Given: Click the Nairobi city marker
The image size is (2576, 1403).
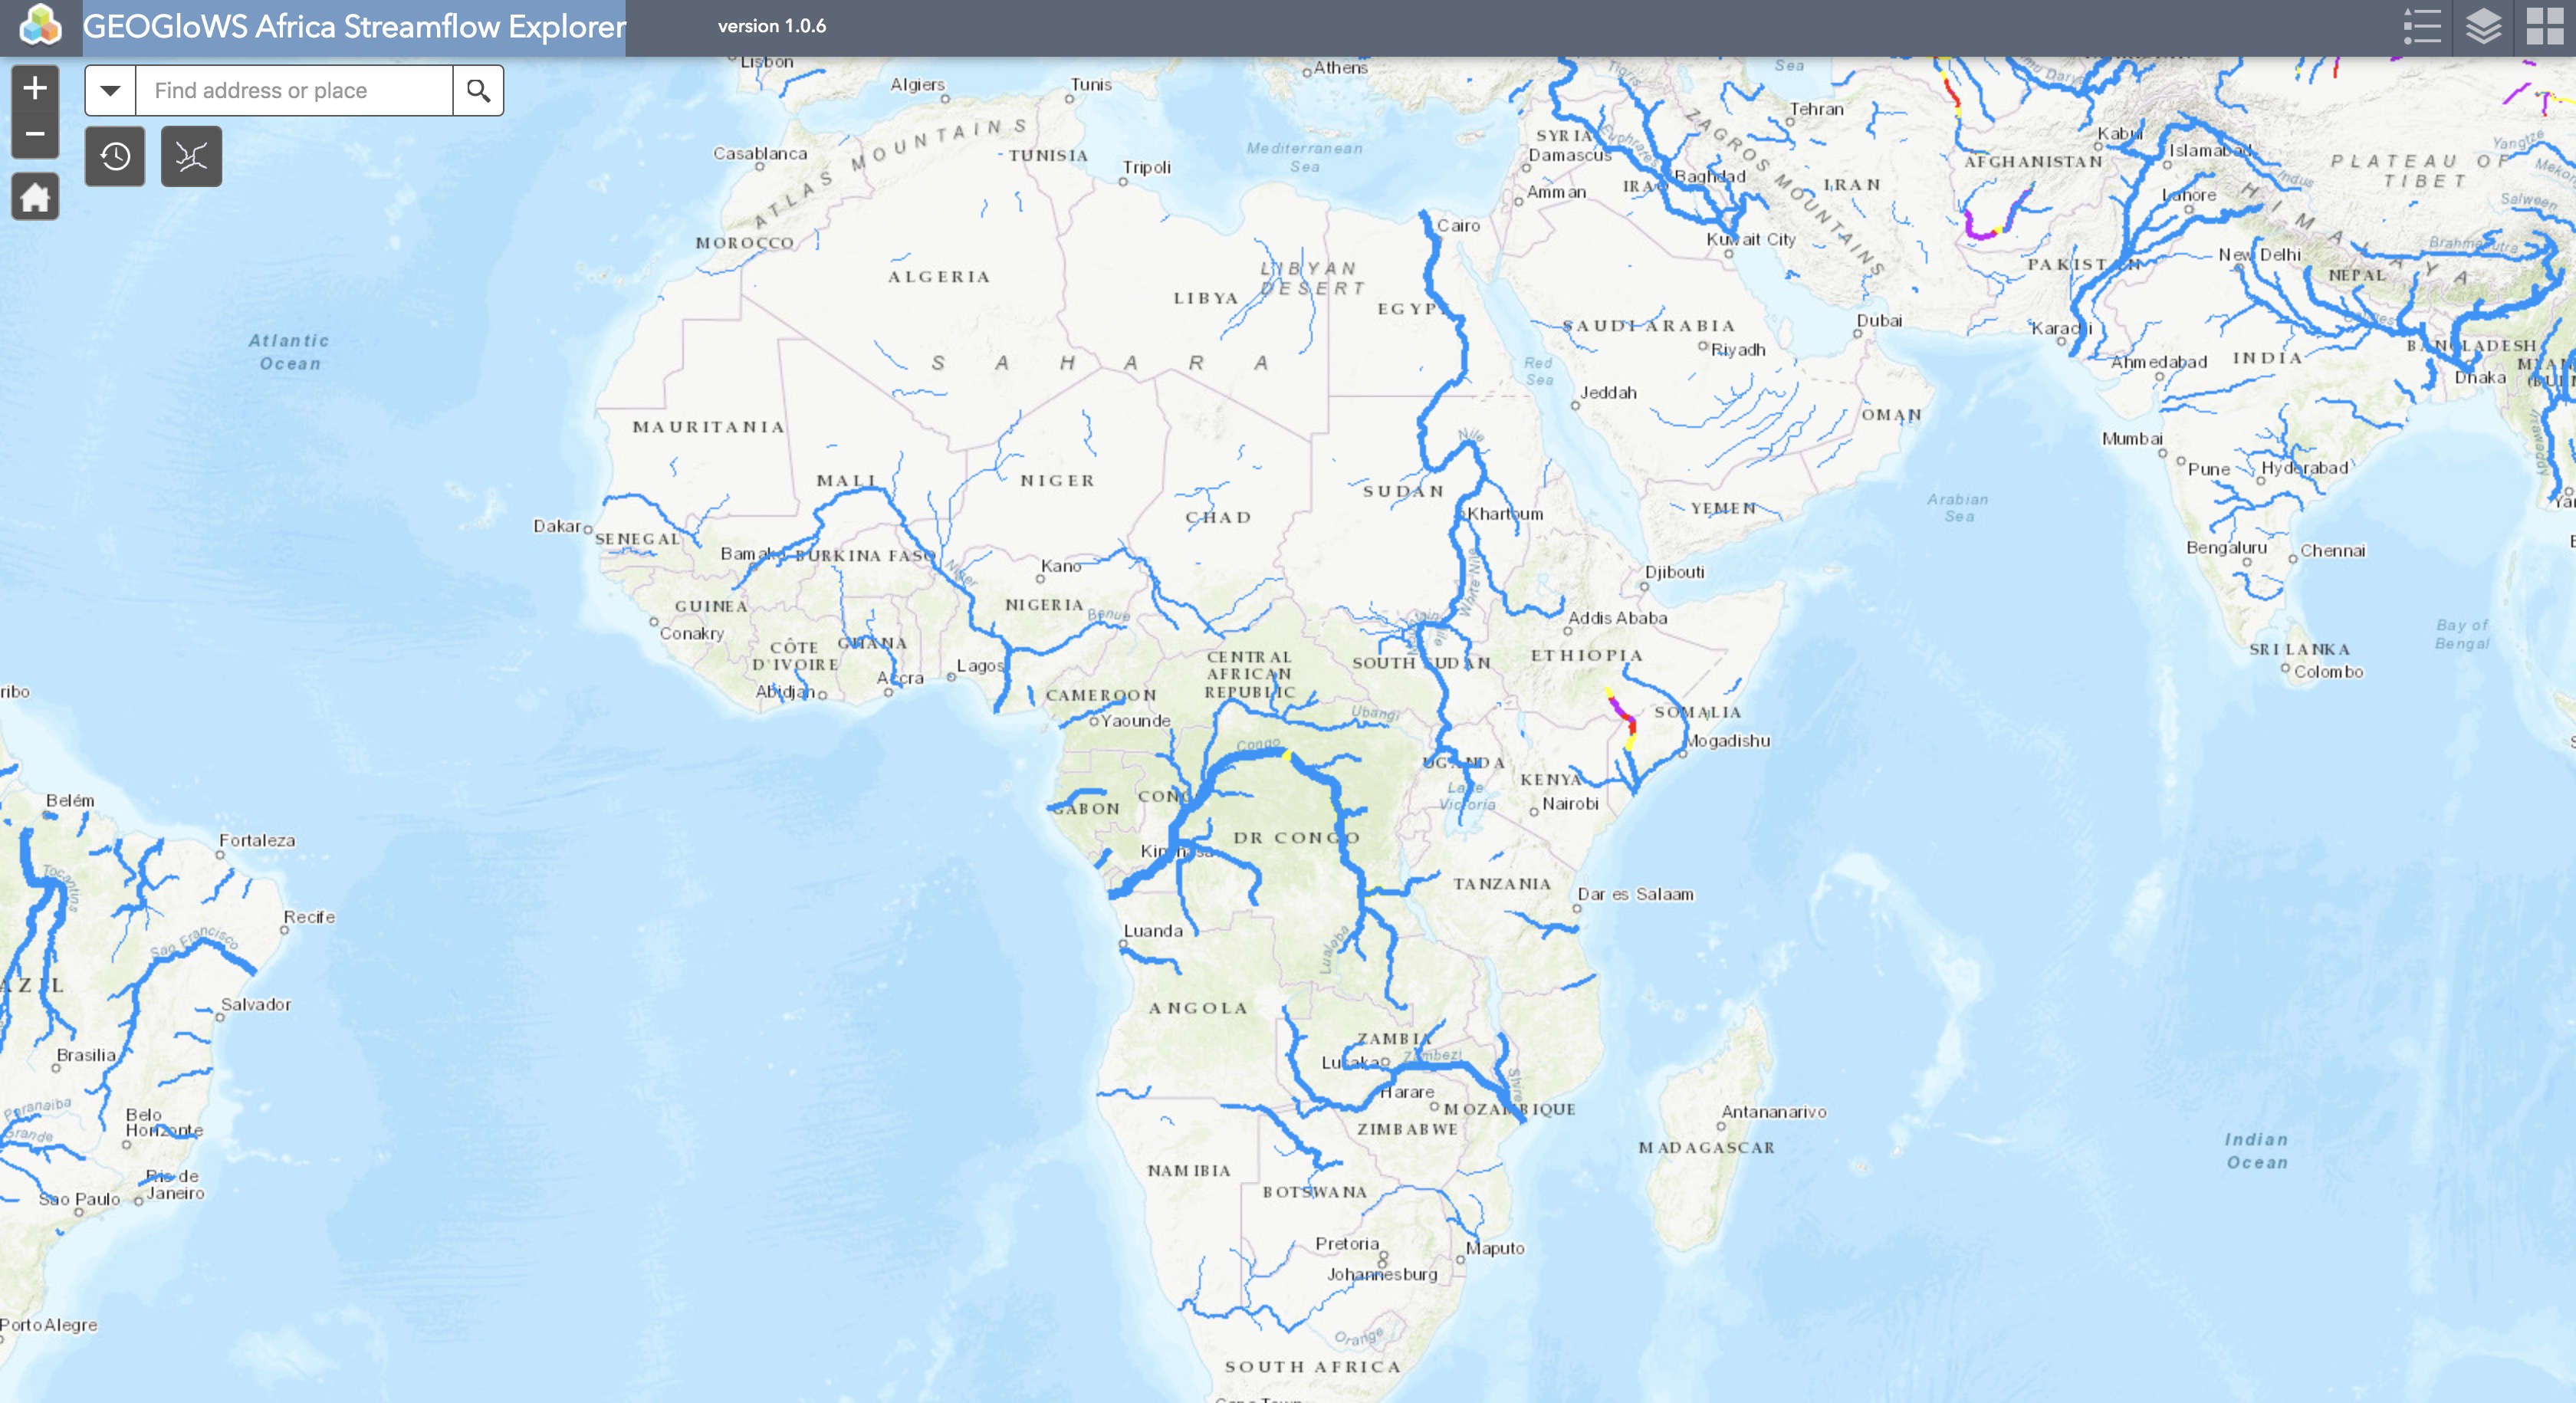Looking at the screenshot, I should [x=1533, y=812].
